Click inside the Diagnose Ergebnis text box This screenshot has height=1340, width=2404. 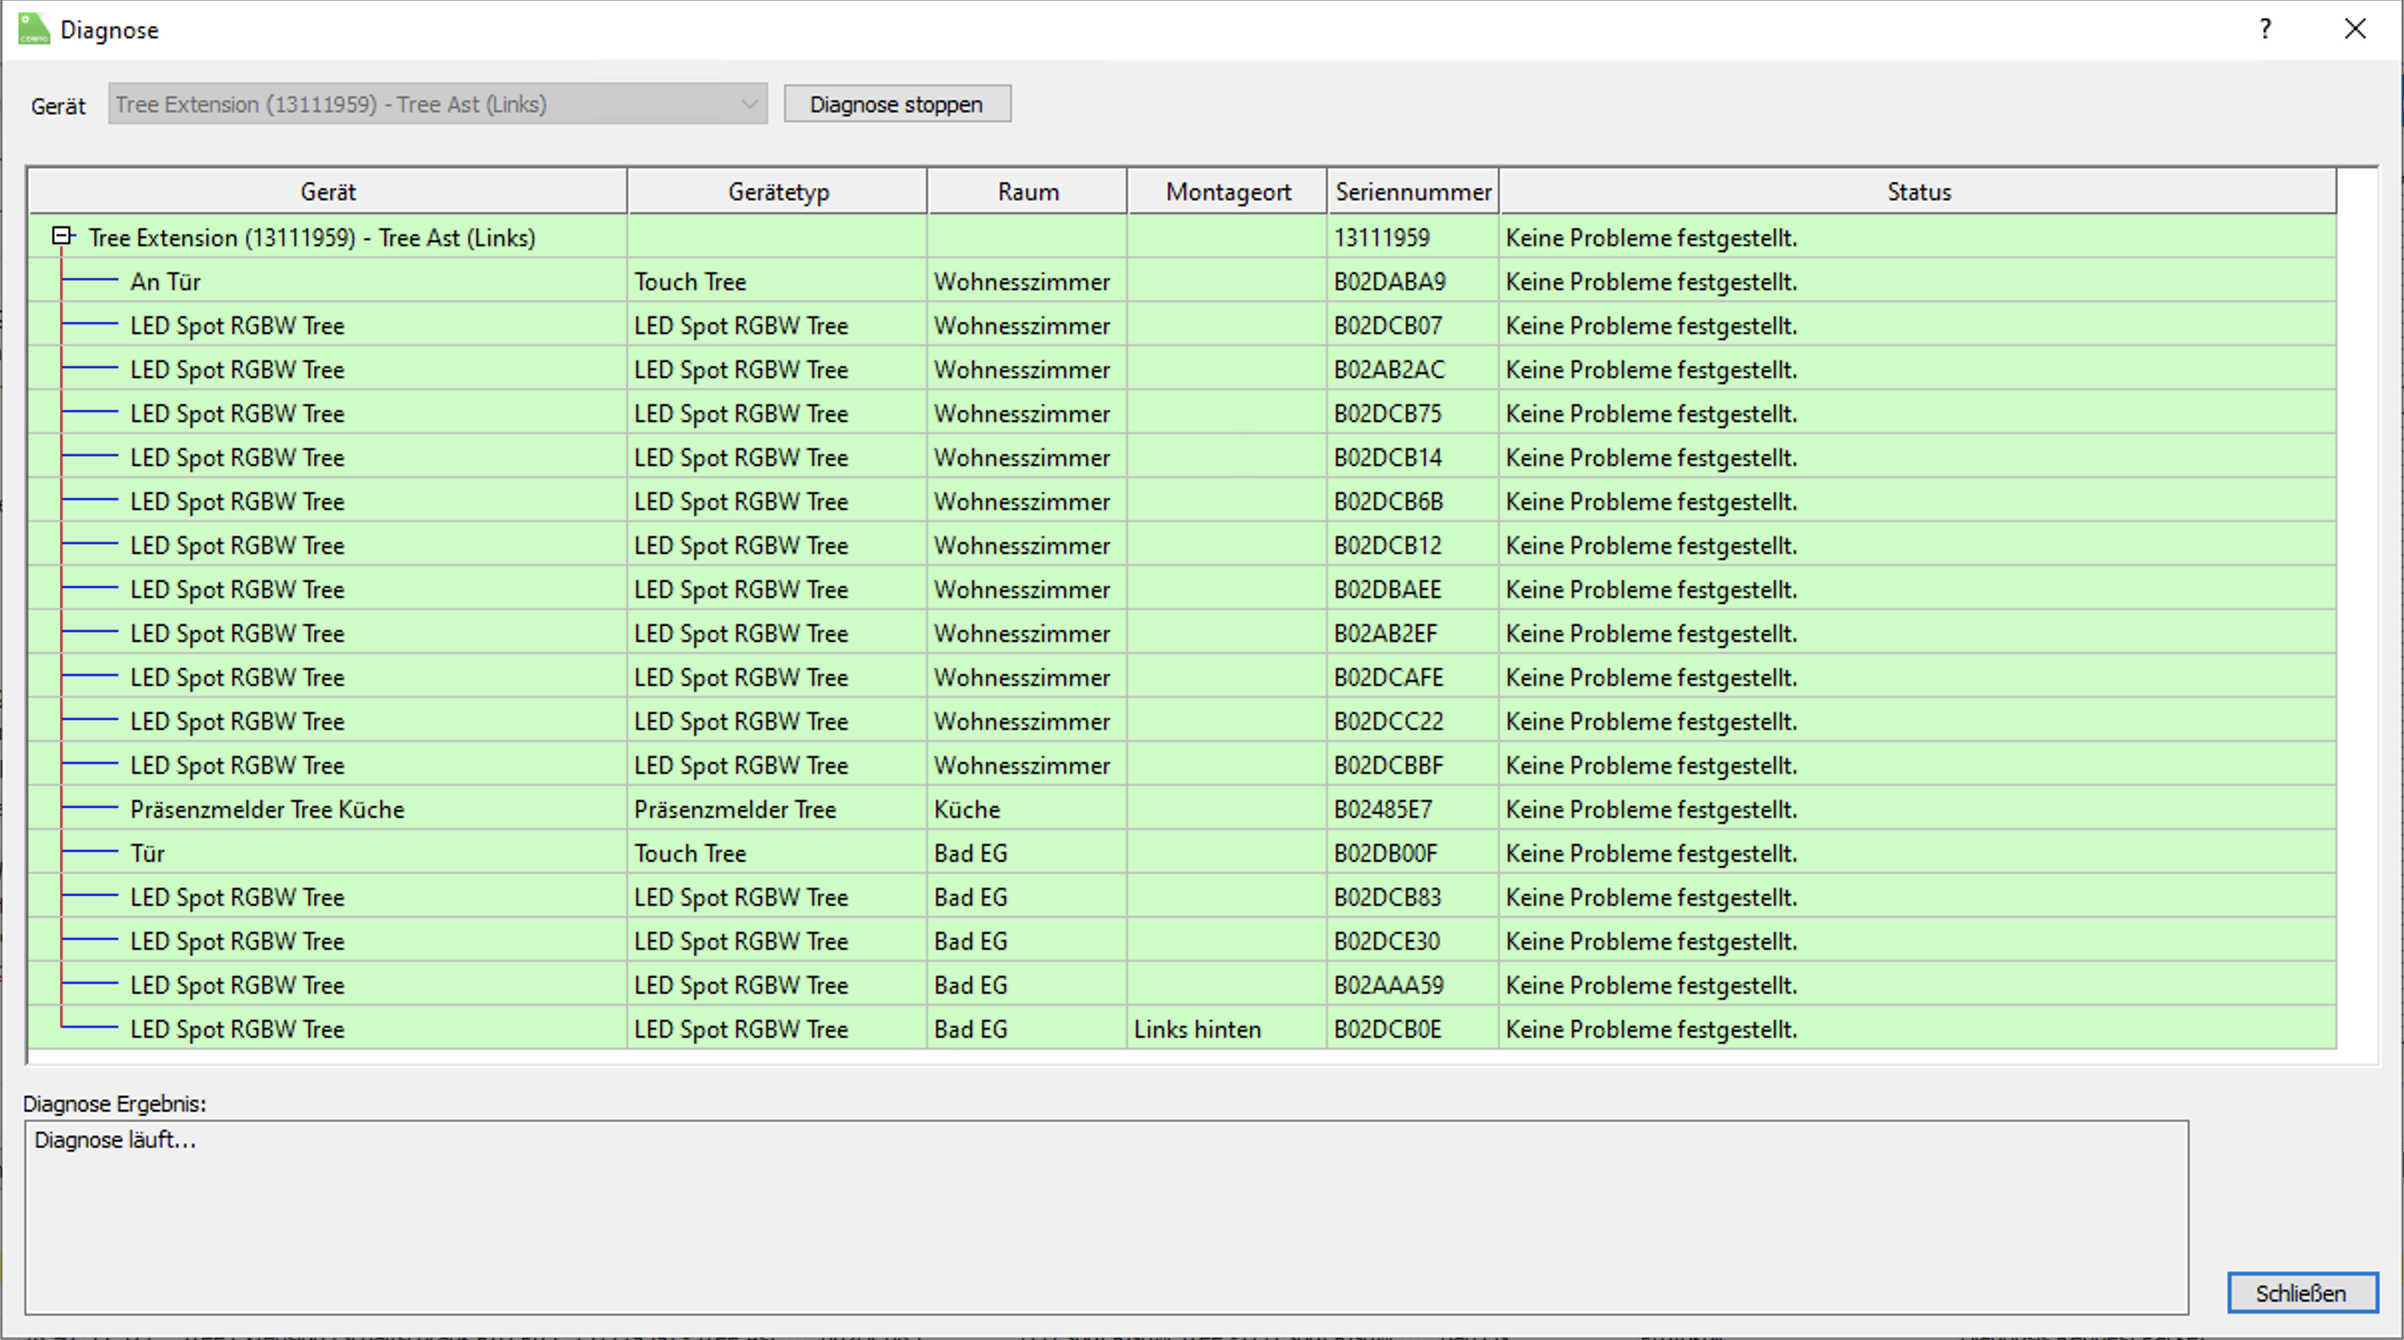pos(1105,1215)
